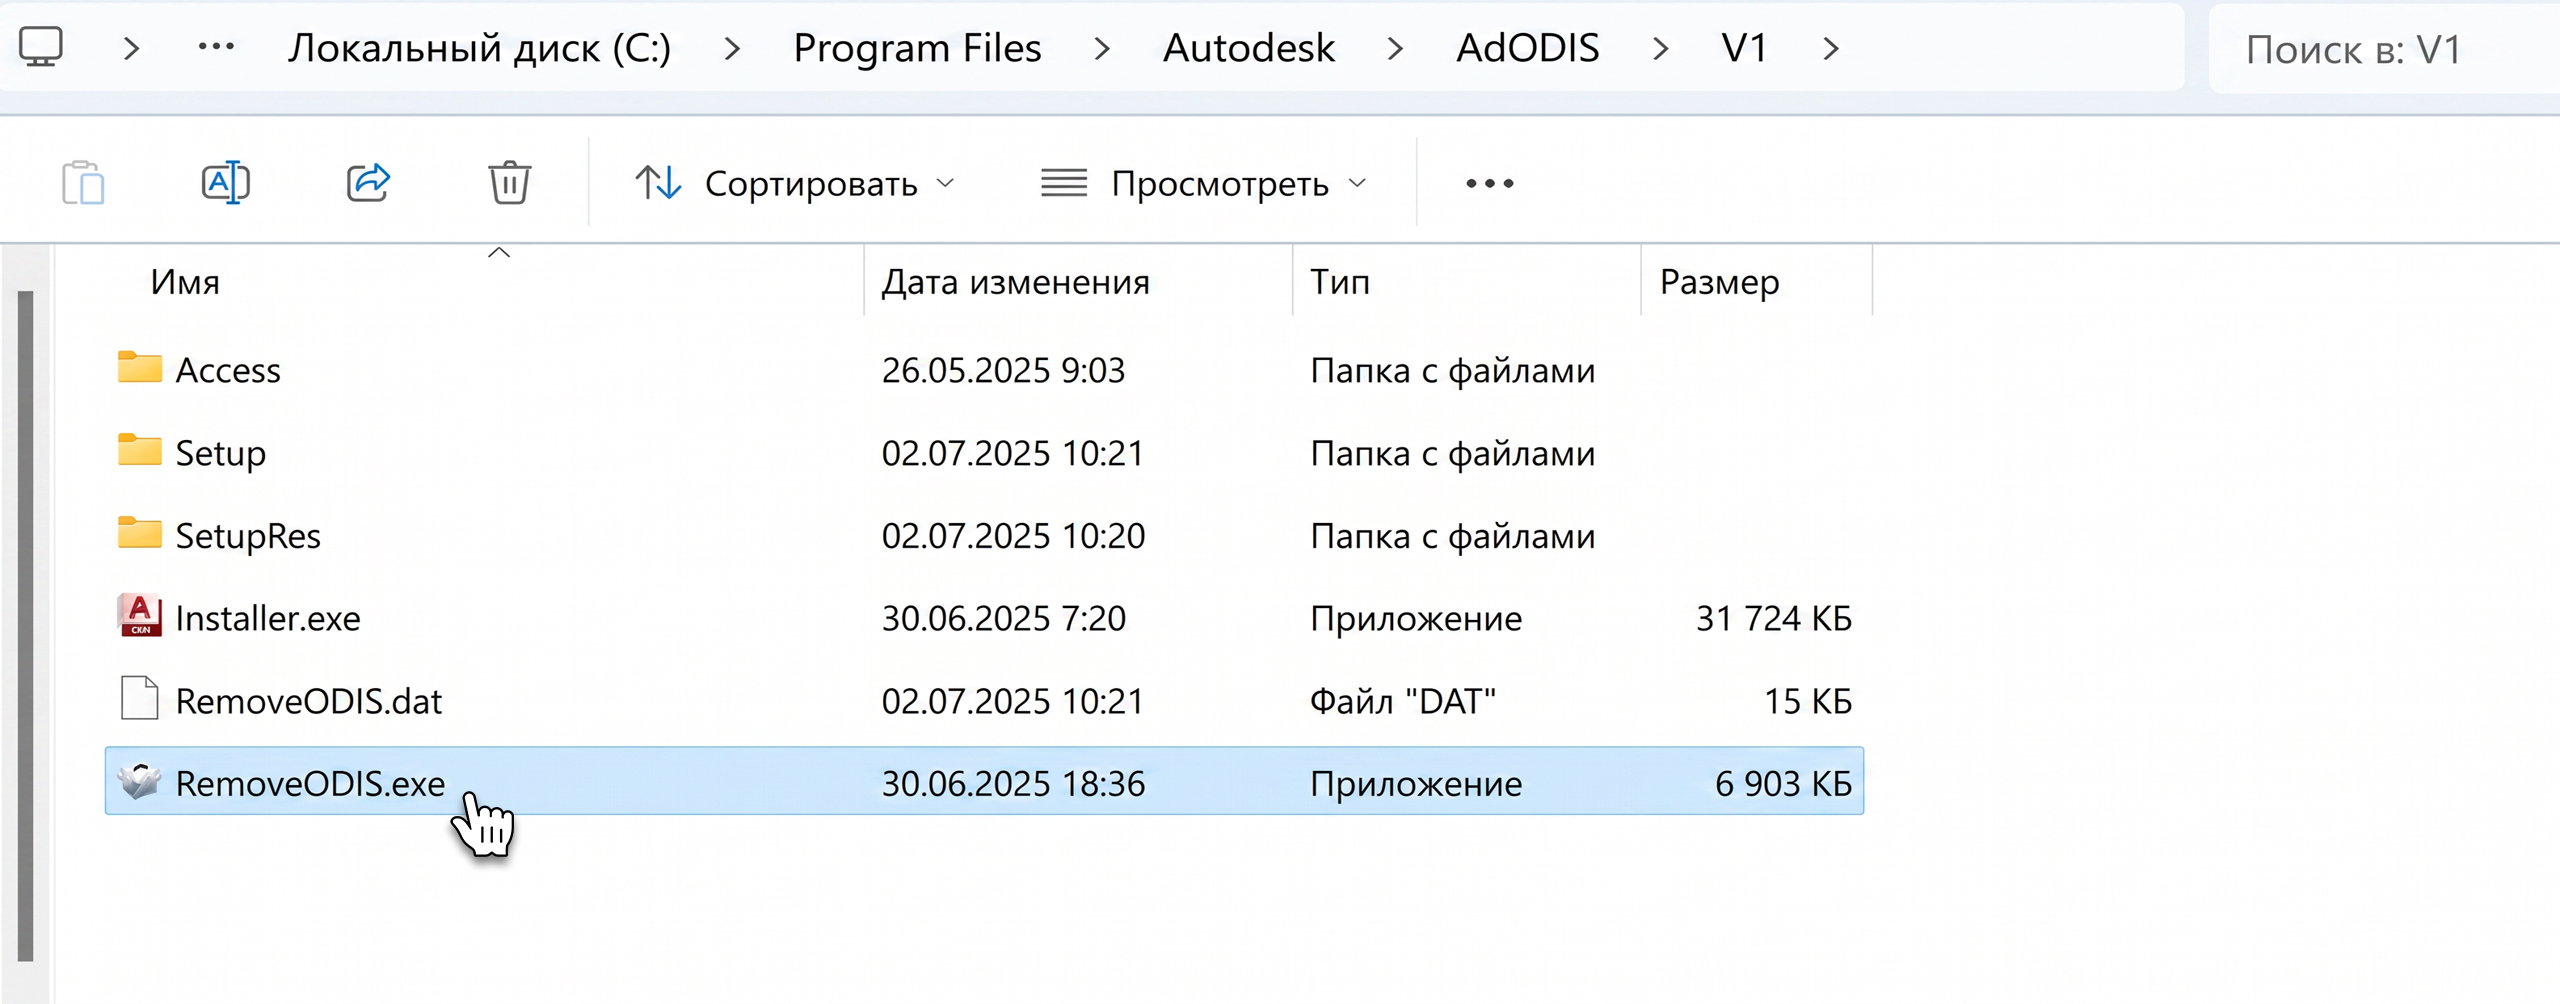The height and width of the screenshot is (1004, 2560).
Task: Sort by Дата изменения column header
Action: coord(1015,282)
